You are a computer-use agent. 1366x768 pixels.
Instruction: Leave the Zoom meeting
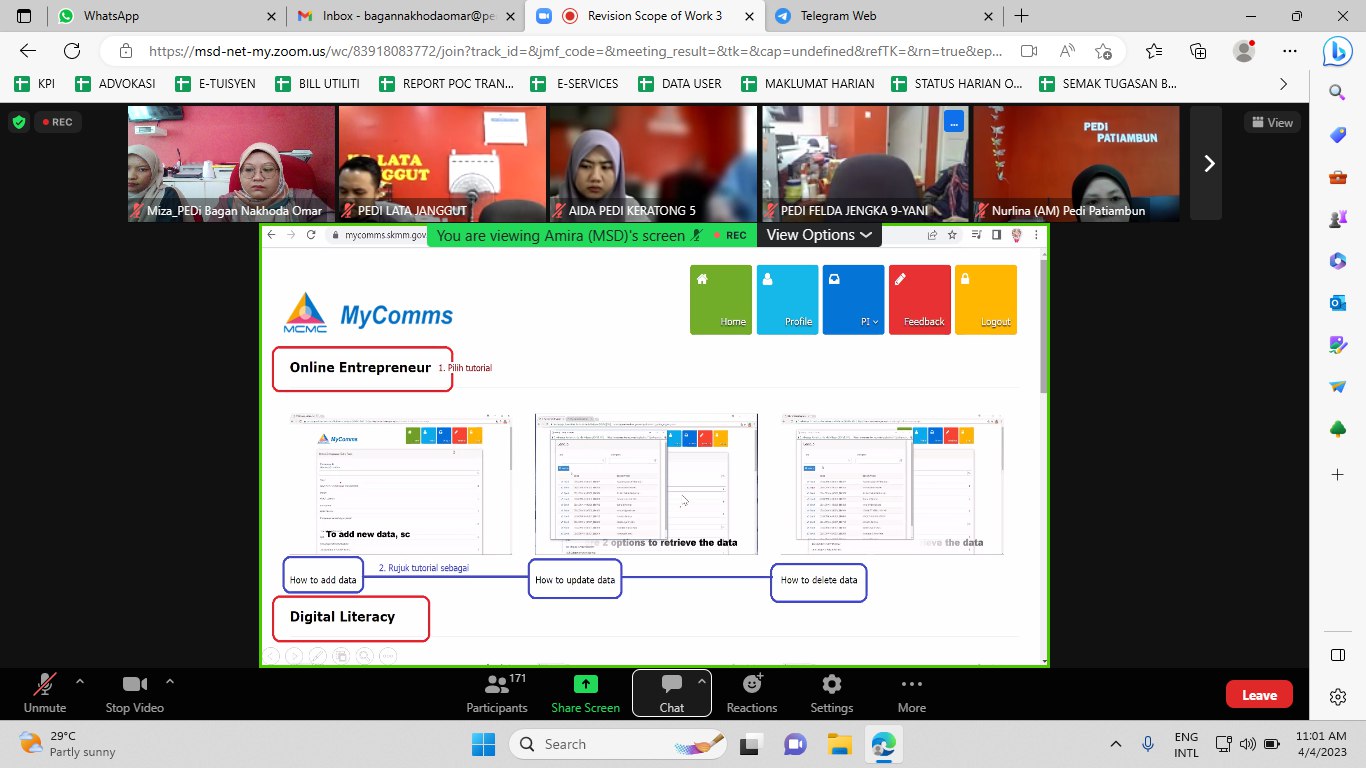point(1259,695)
